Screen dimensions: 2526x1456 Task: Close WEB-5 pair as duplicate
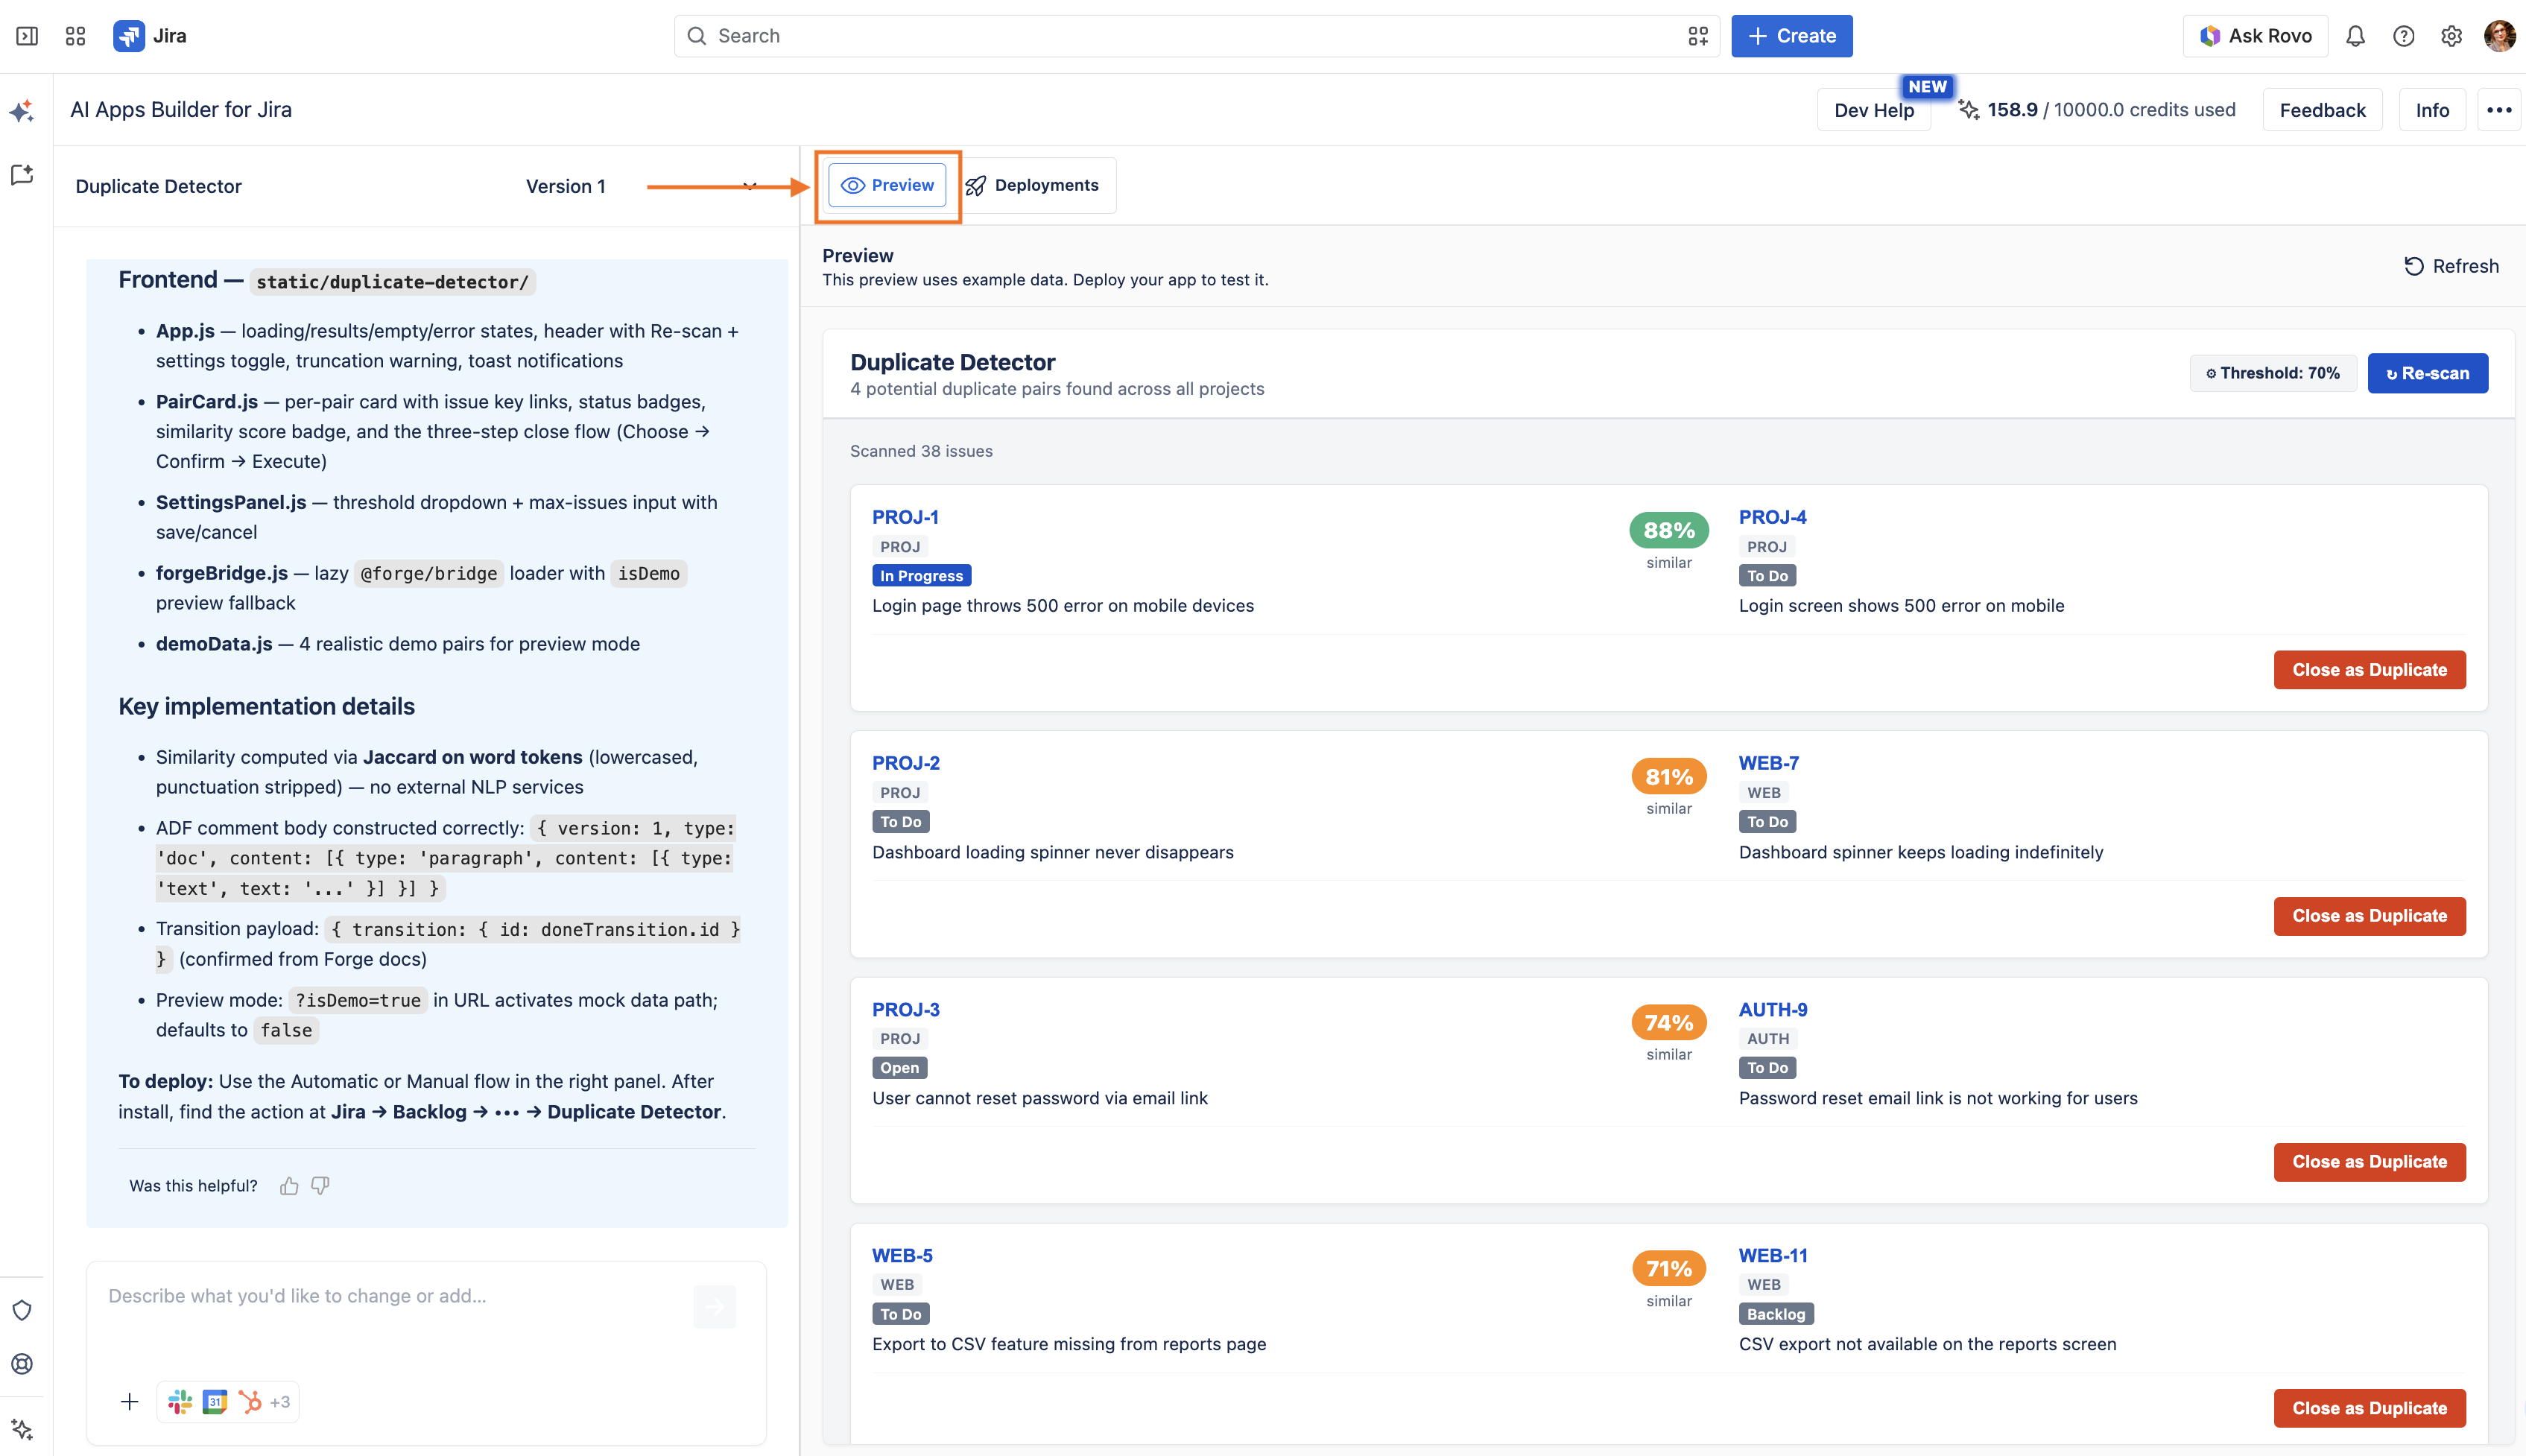coord(2369,1408)
